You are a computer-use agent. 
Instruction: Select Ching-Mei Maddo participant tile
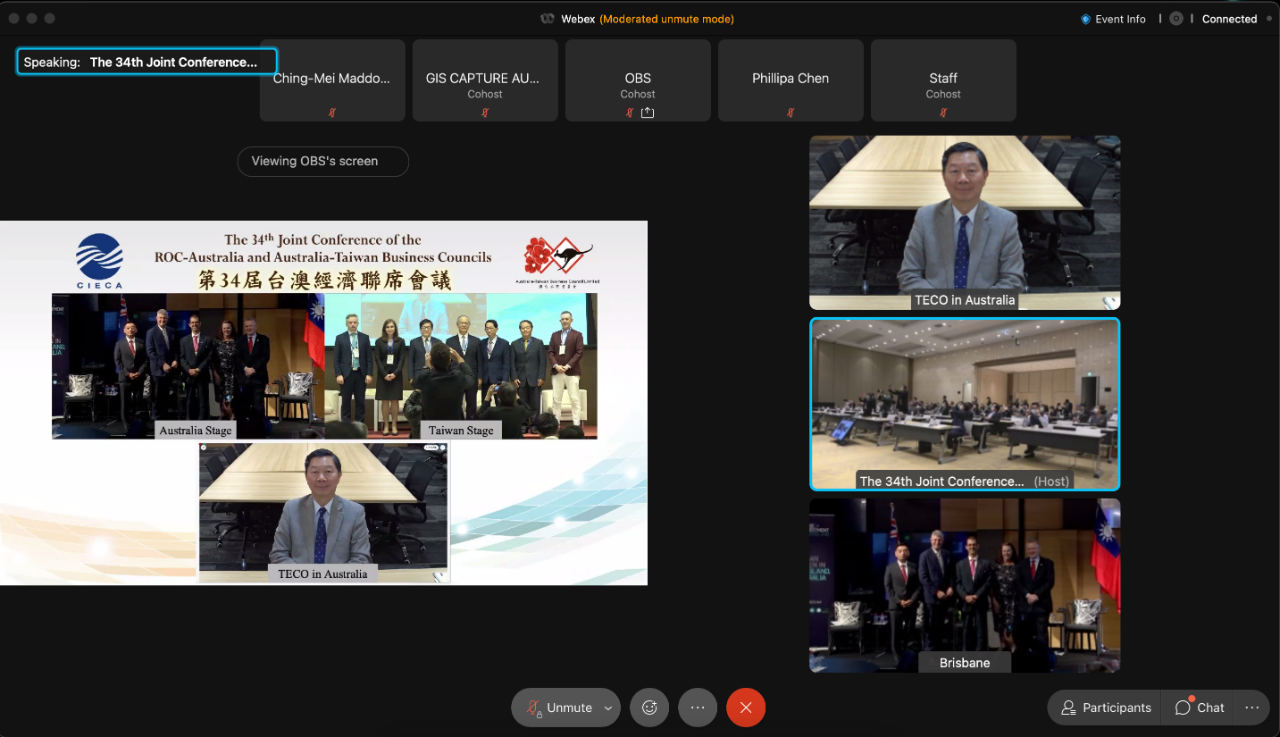(x=332, y=80)
